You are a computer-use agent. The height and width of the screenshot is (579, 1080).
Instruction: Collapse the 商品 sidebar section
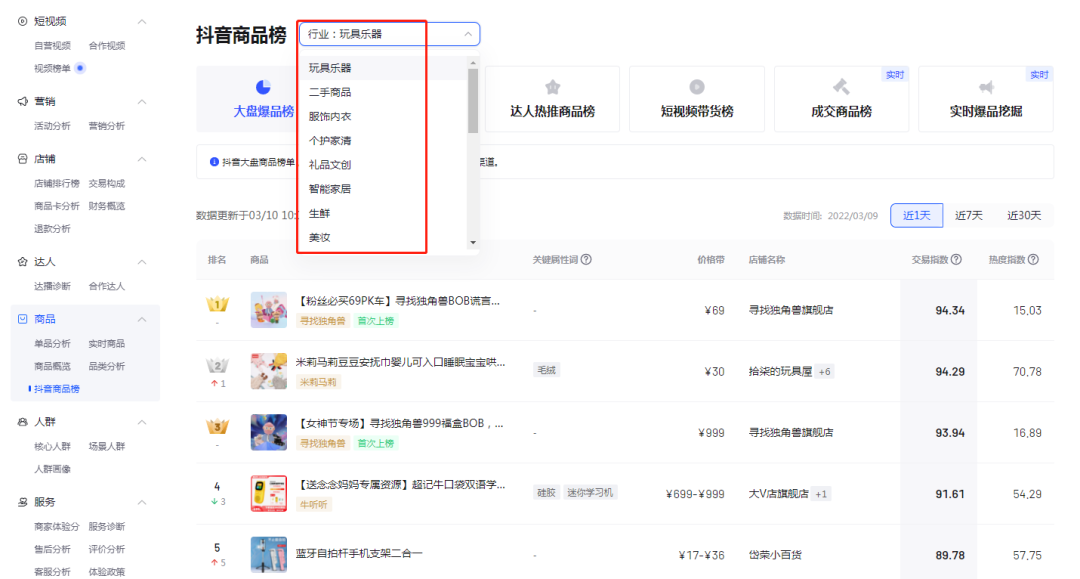tap(142, 319)
